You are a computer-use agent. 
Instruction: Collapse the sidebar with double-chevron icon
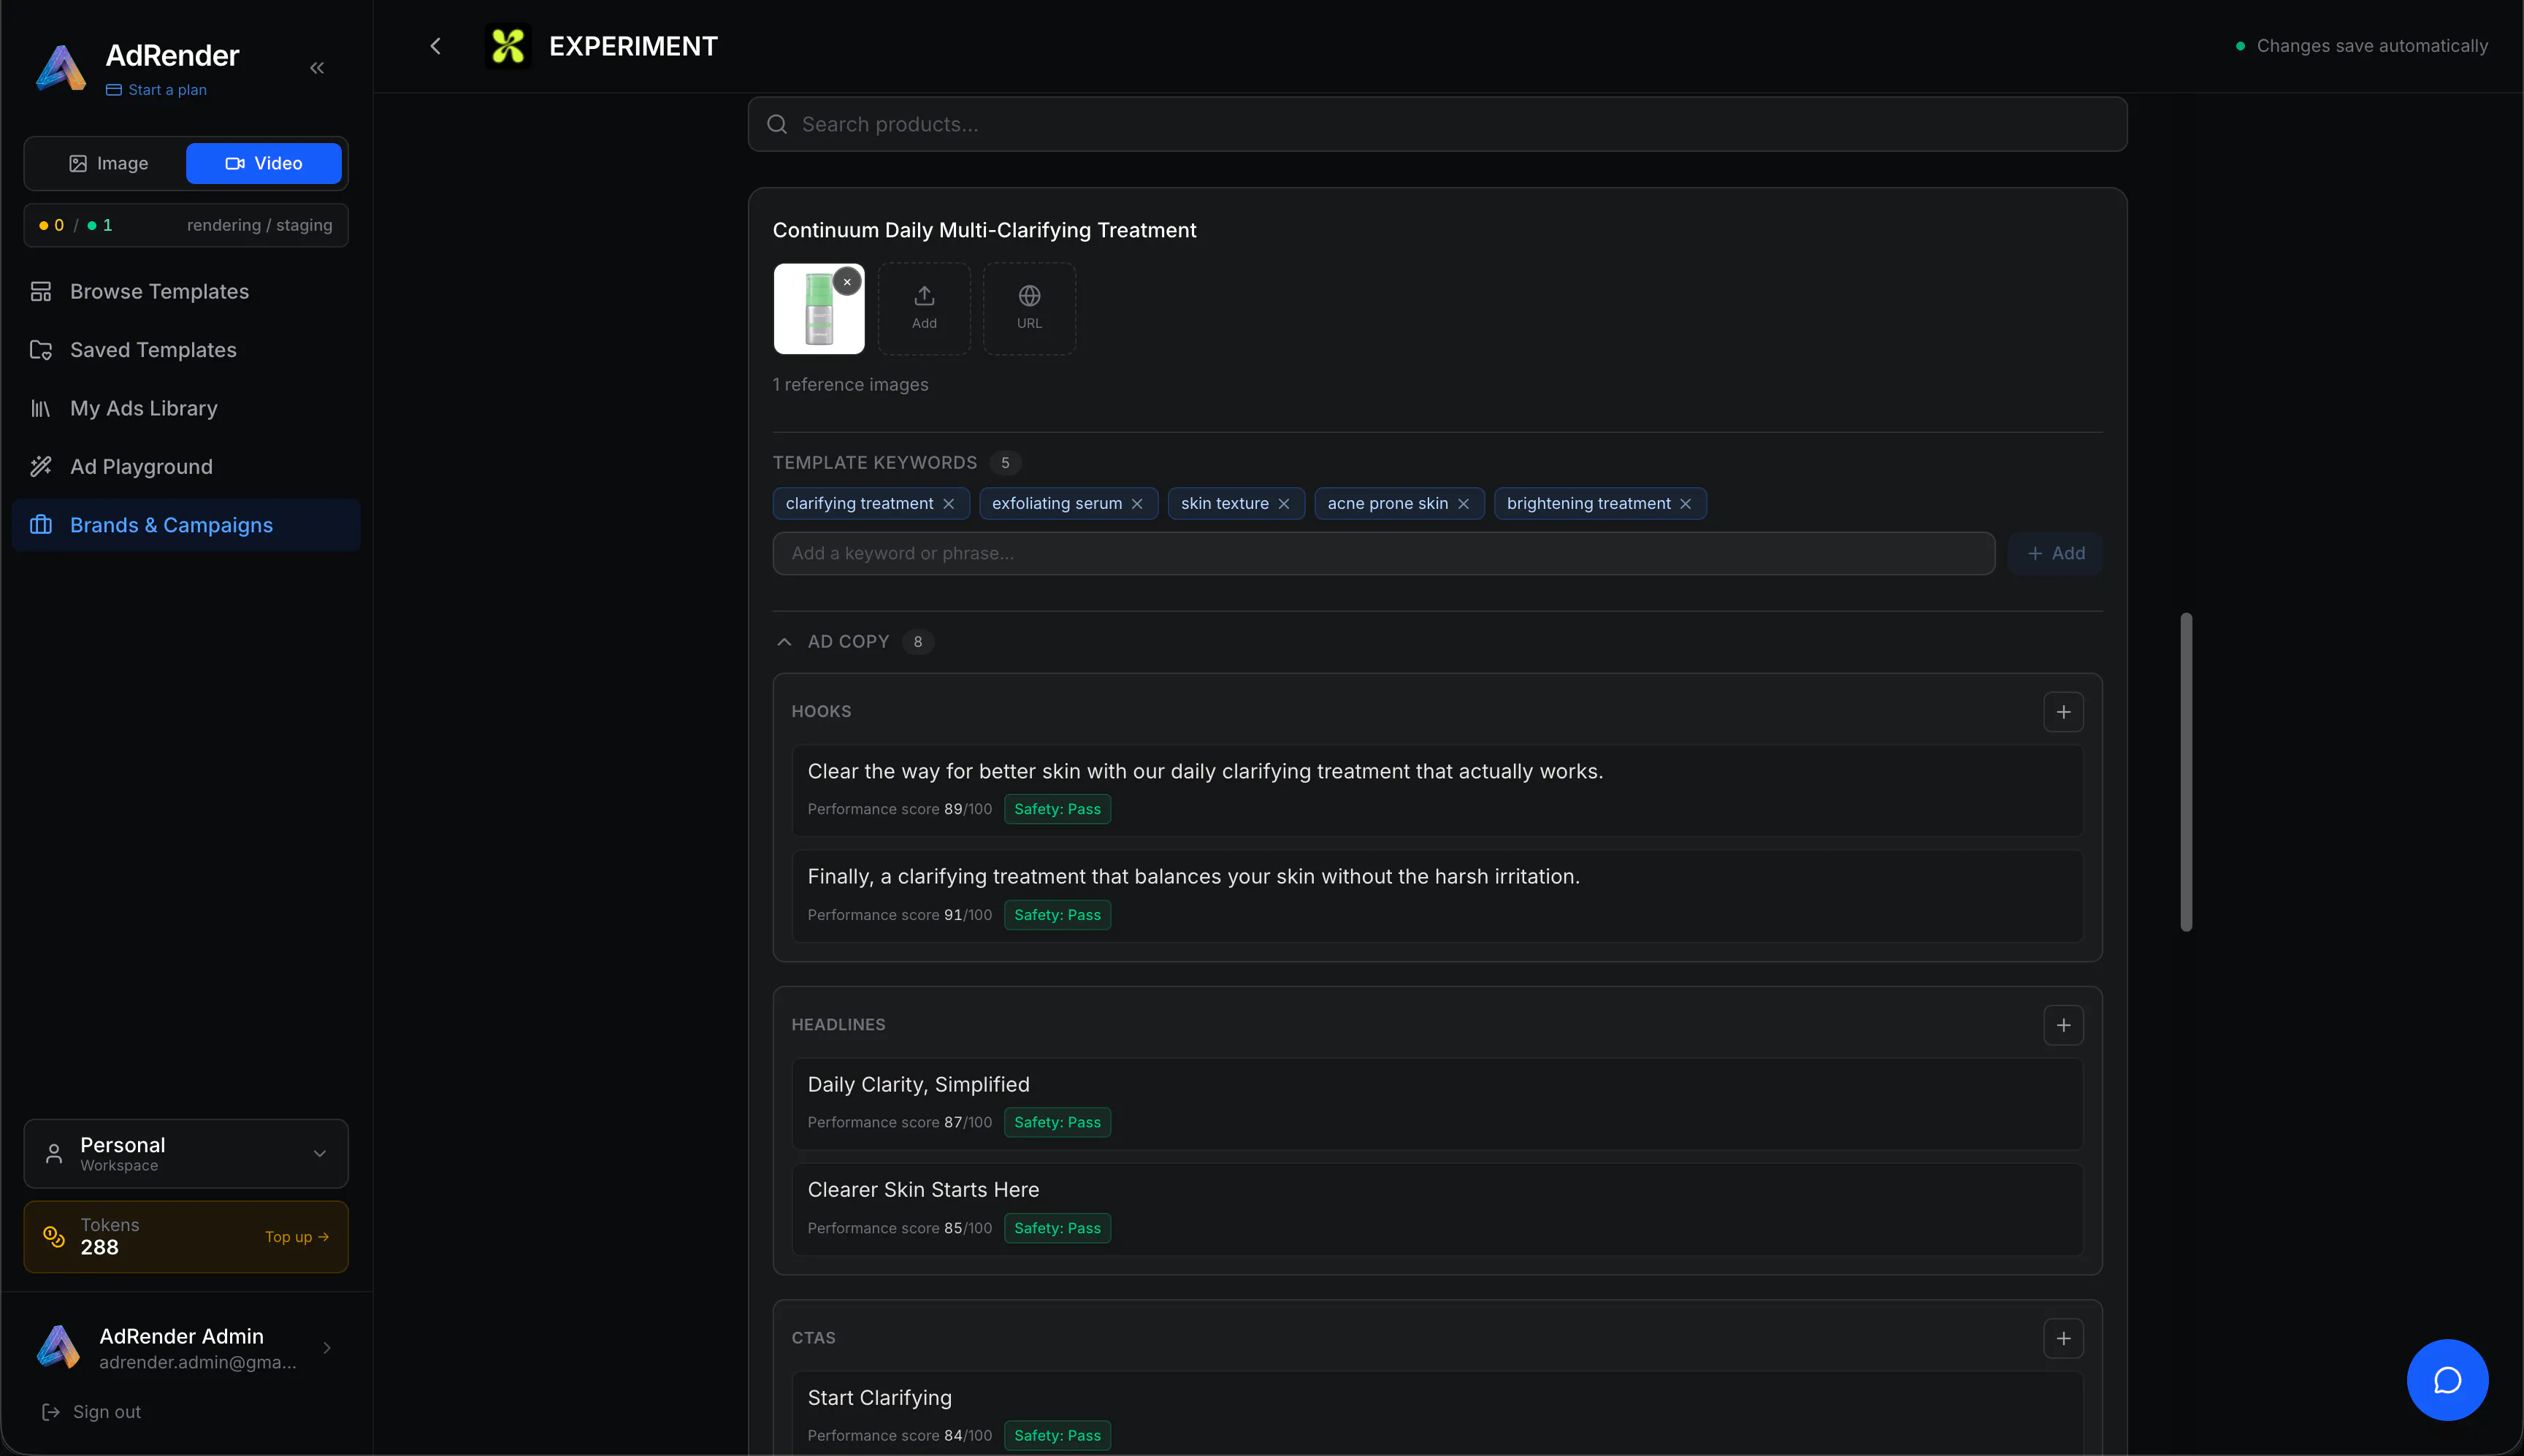tap(317, 68)
